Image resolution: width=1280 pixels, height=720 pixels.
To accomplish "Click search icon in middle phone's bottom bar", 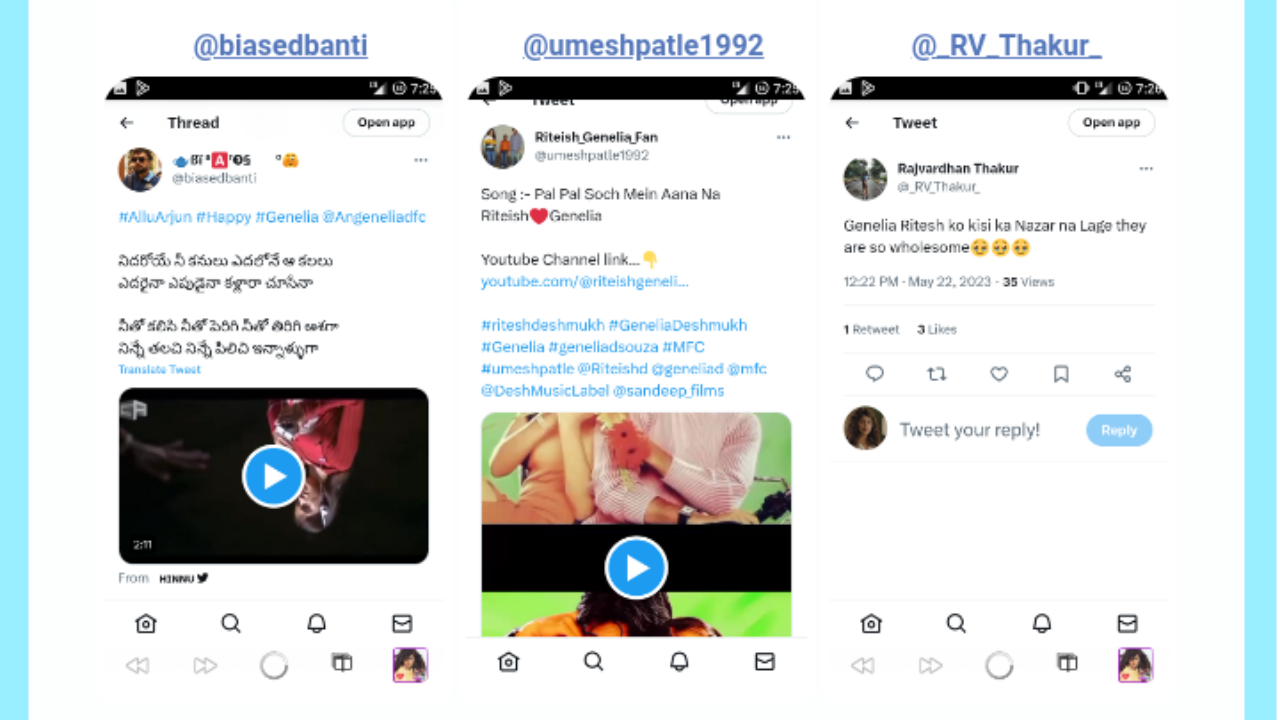I will tap(594, 661).
